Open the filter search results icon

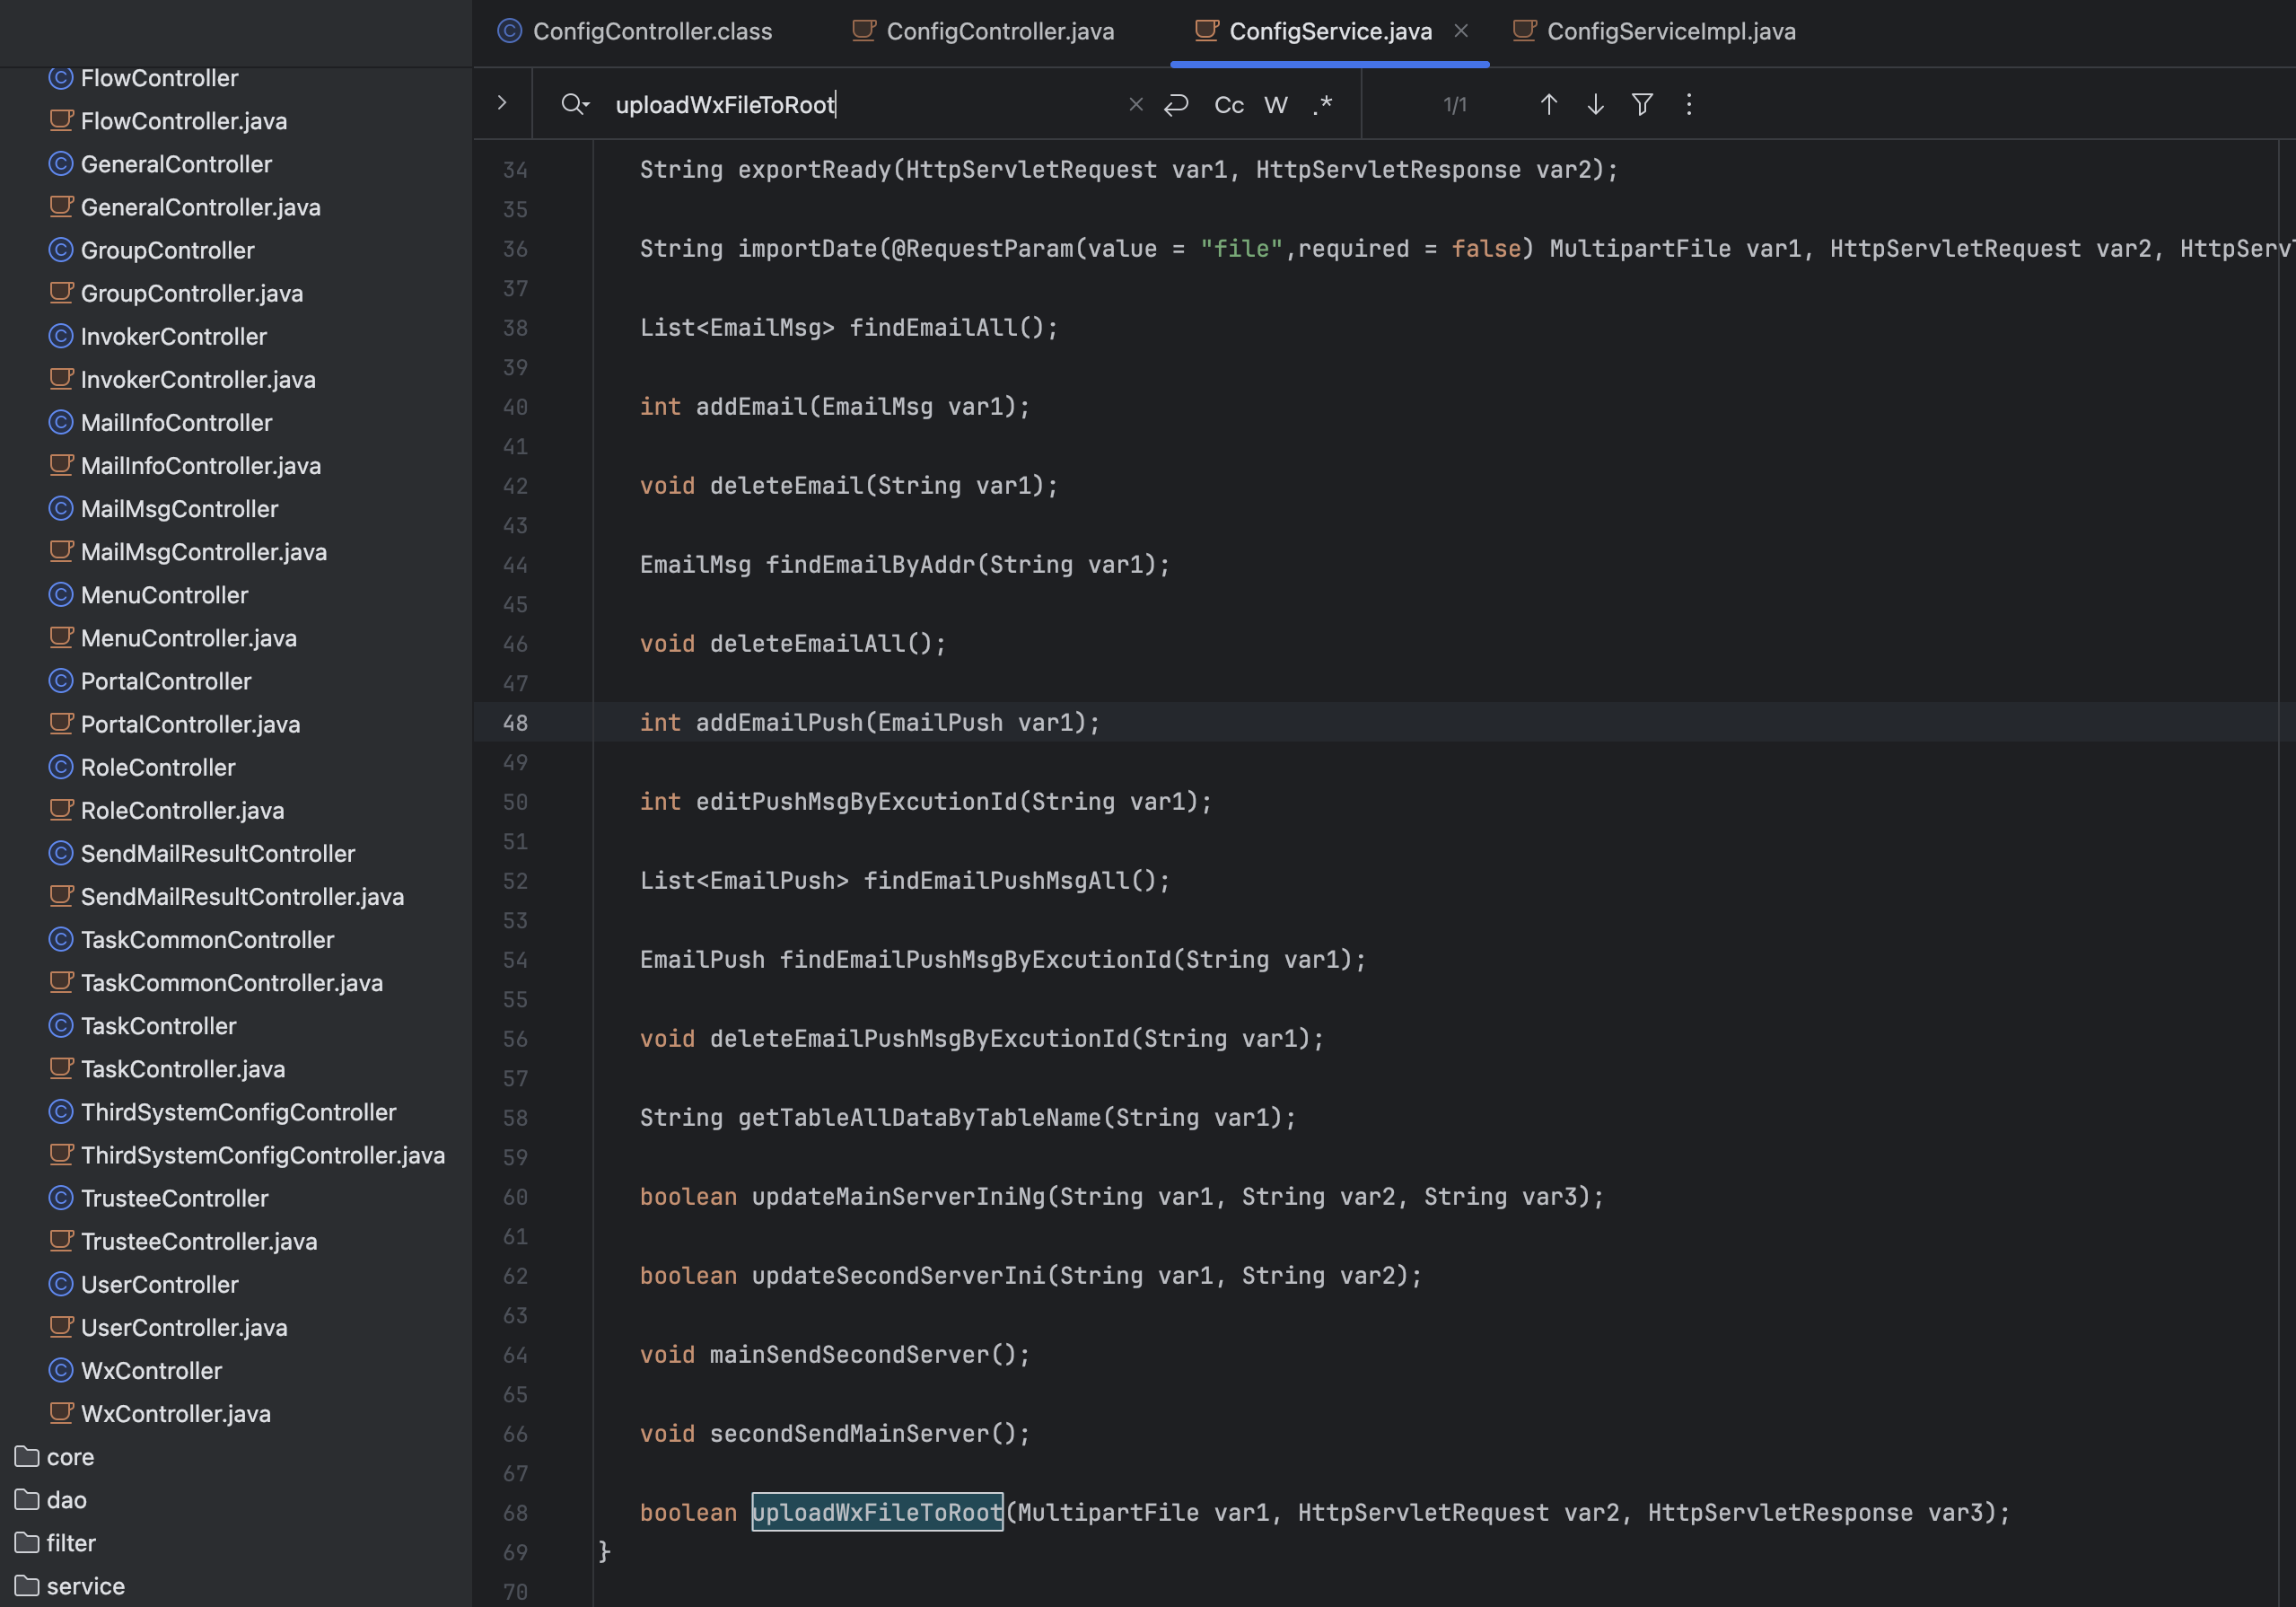[x=1642, y=104]
